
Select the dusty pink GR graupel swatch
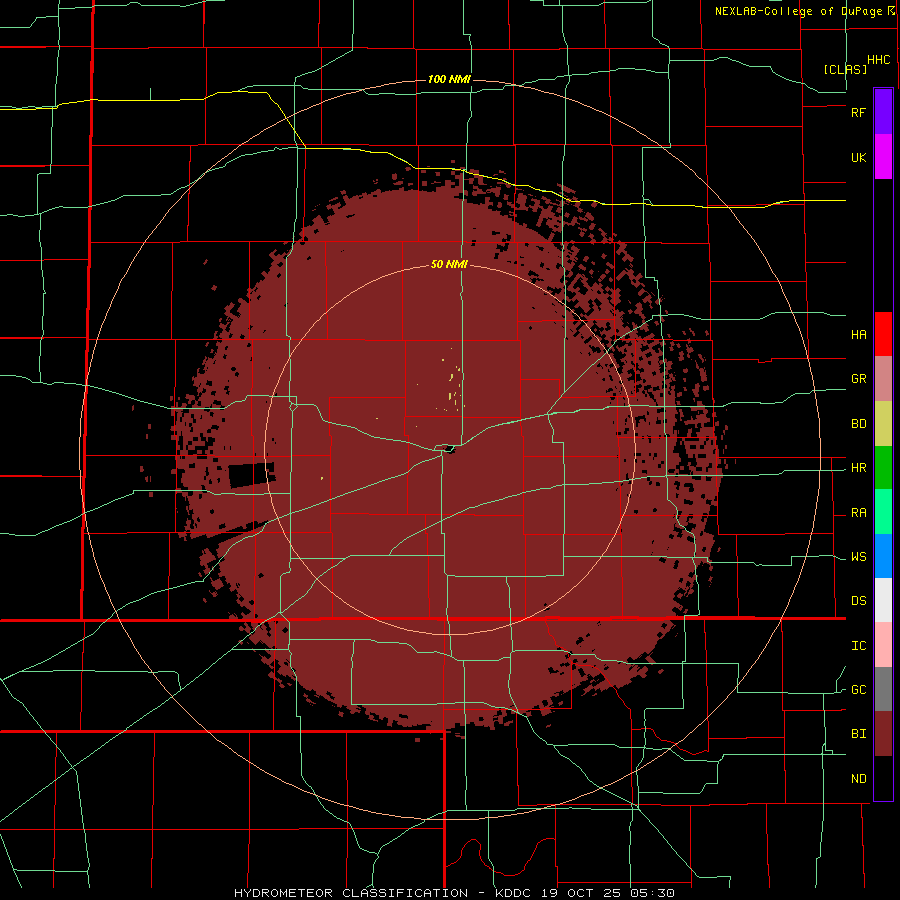883,379
